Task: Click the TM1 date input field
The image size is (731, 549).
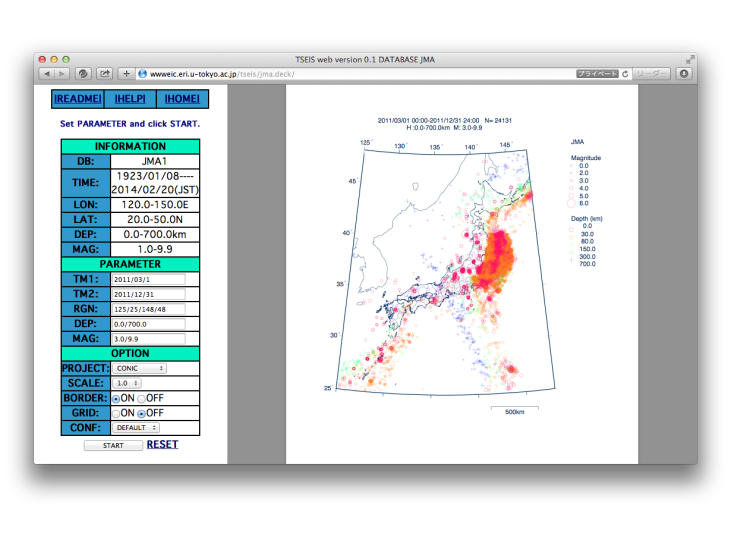Action: click(148, 279)
